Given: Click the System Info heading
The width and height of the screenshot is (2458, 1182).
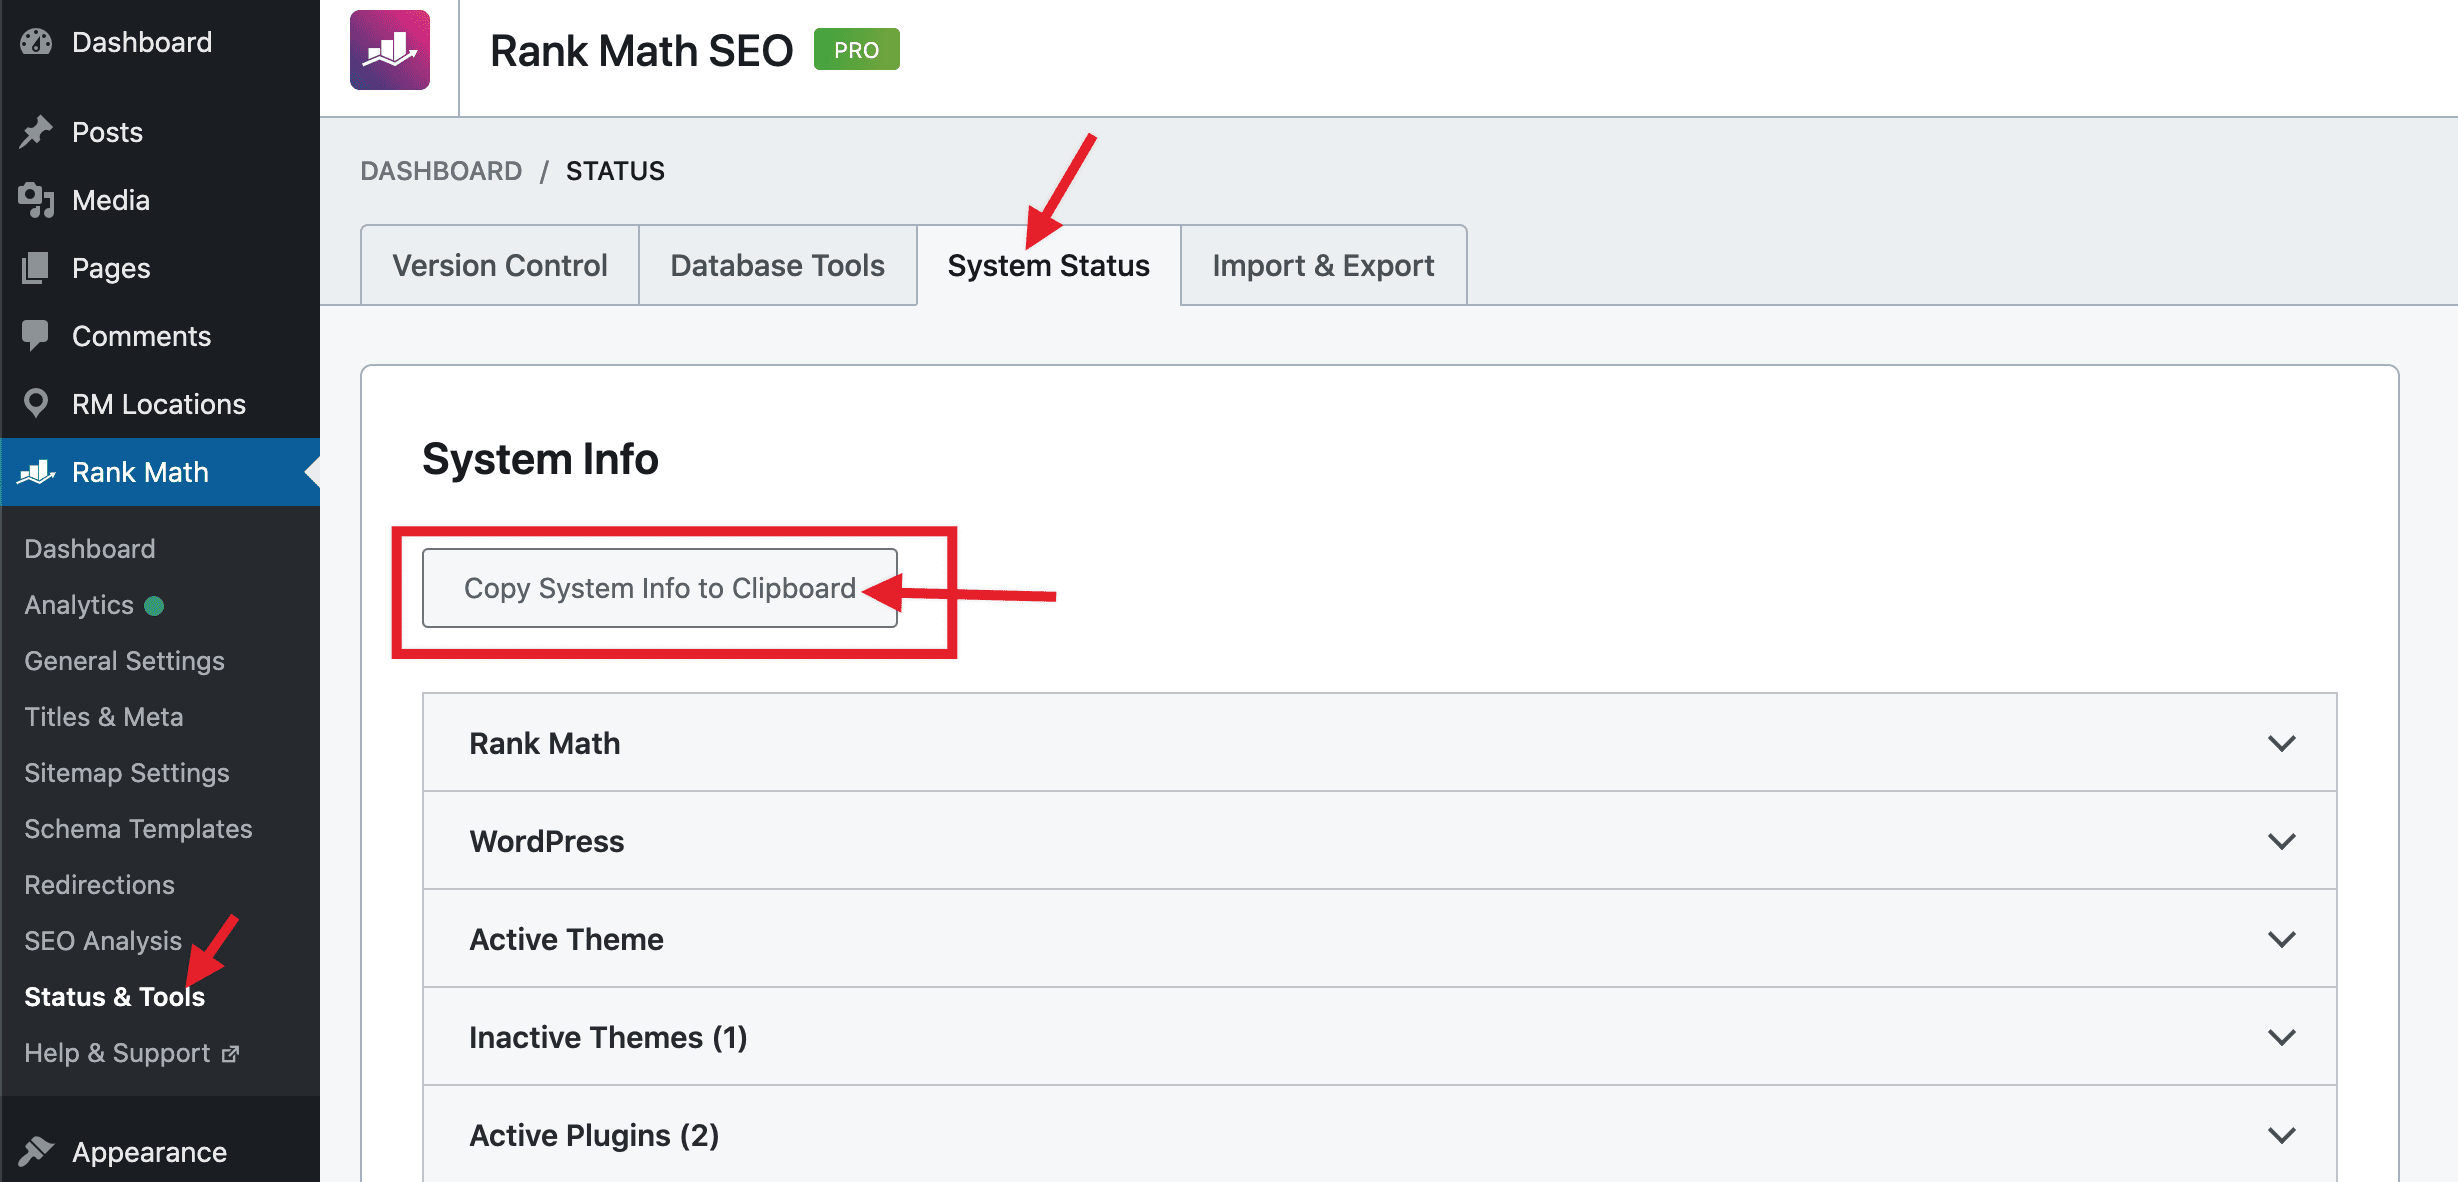Looking at the screenshot, I should pos(540,459).
